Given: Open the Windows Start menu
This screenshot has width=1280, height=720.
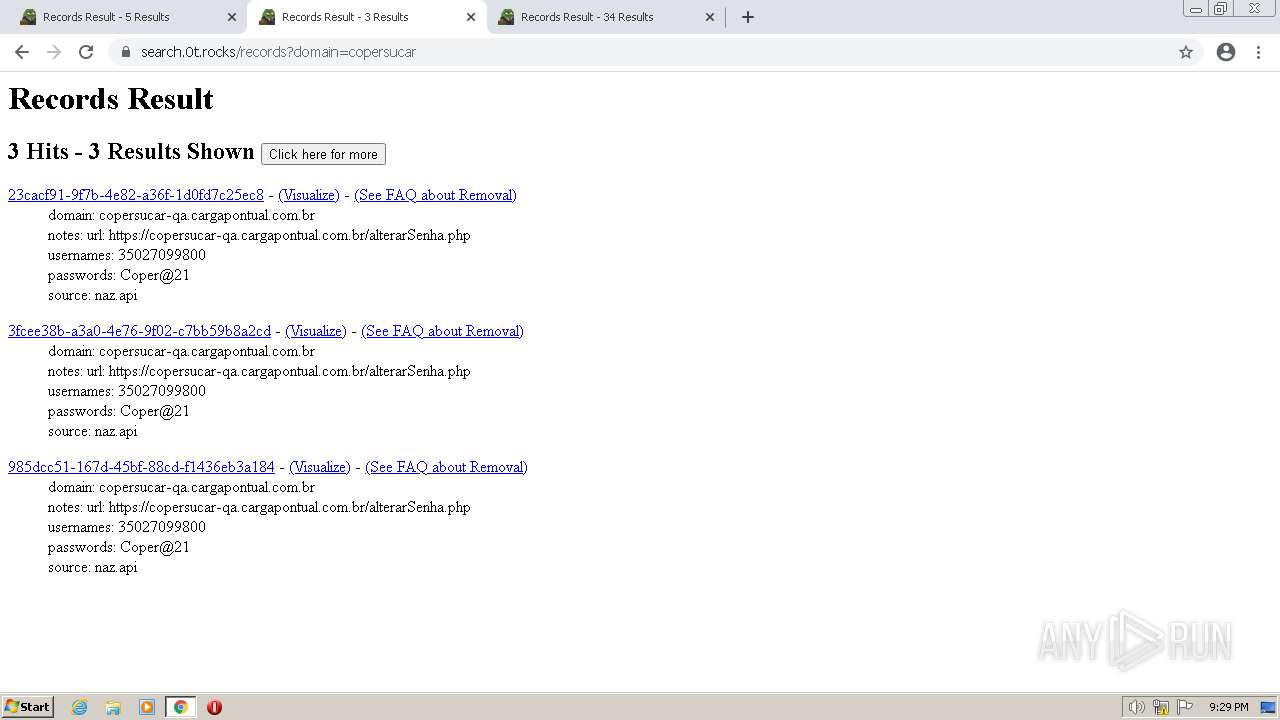Looking at the screenshot, I should point(28,707).
